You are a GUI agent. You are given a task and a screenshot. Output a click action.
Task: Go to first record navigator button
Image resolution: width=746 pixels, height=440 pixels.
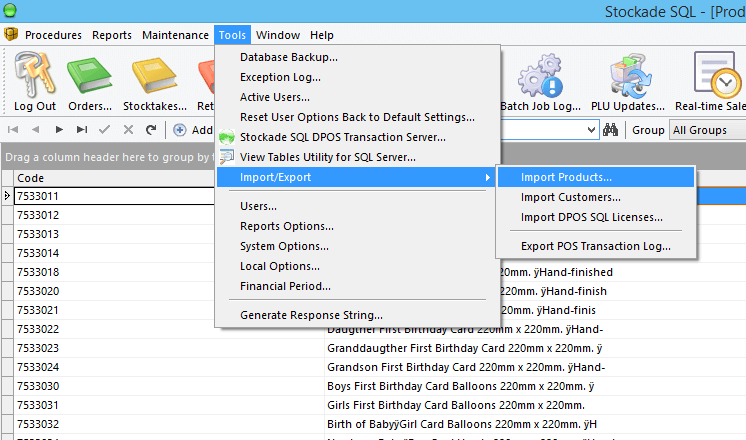(13, 129)
